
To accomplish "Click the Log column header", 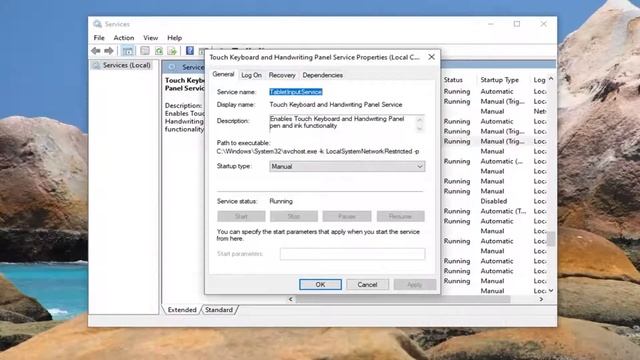I will tap(539, 80).
